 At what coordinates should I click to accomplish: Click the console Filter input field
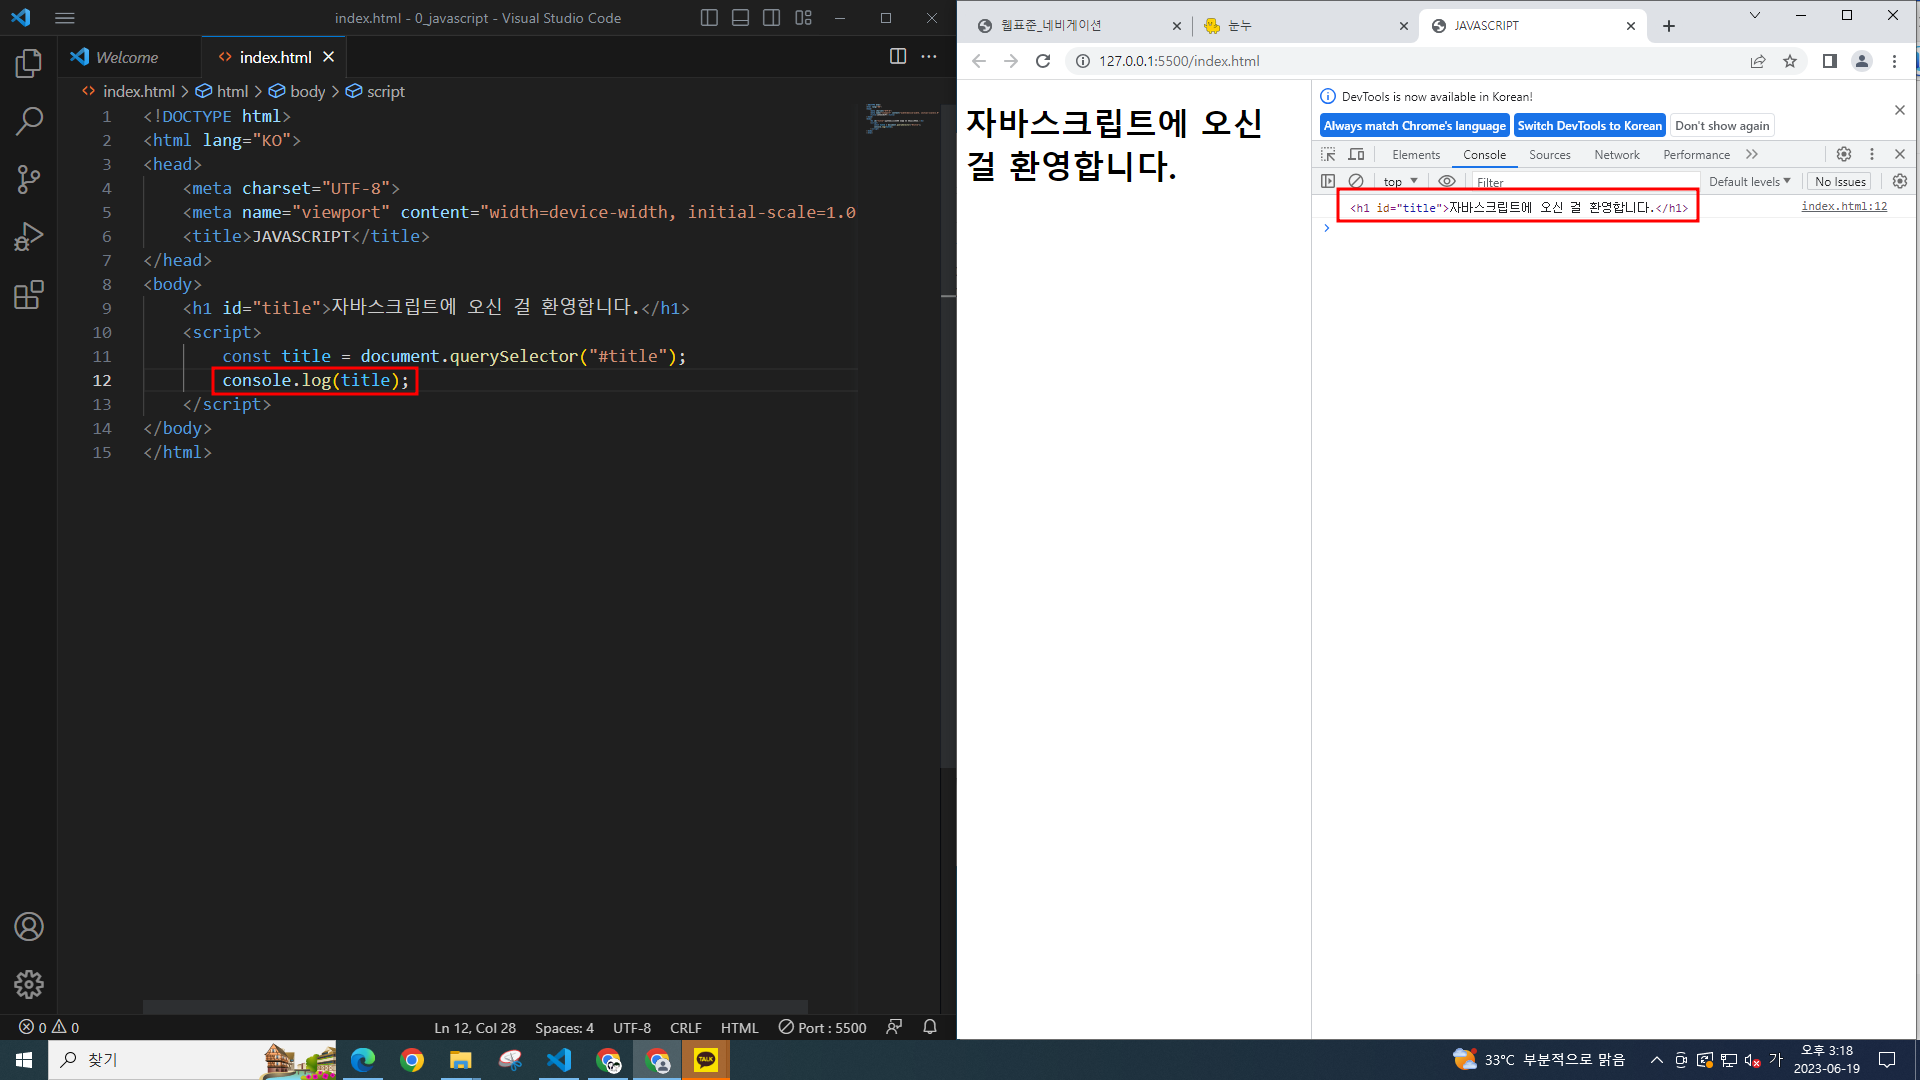coord(1585,182)
